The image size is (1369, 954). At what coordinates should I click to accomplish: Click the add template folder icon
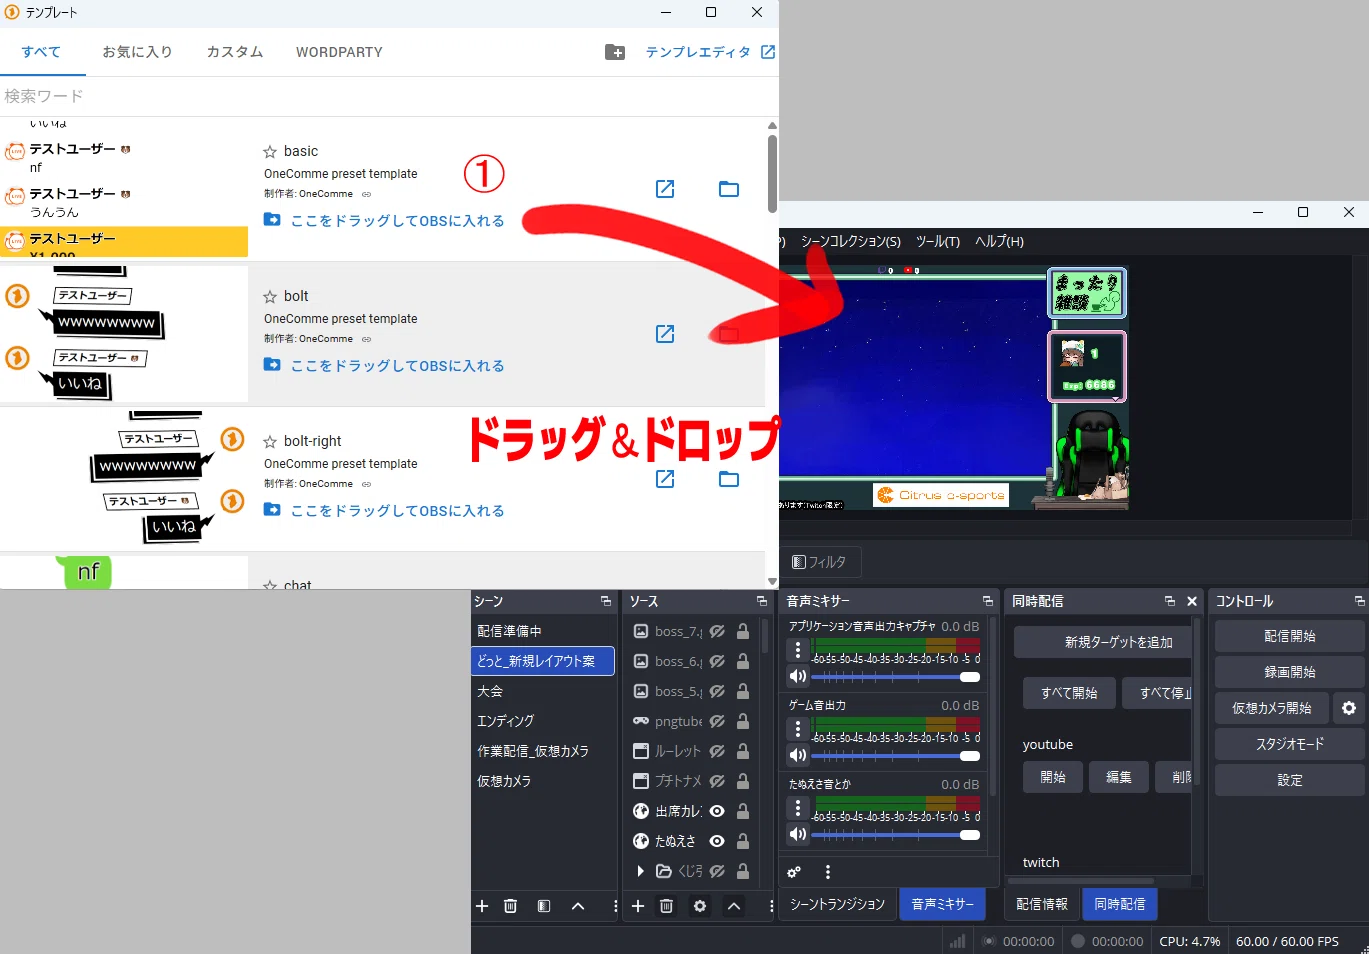[615, 52]
